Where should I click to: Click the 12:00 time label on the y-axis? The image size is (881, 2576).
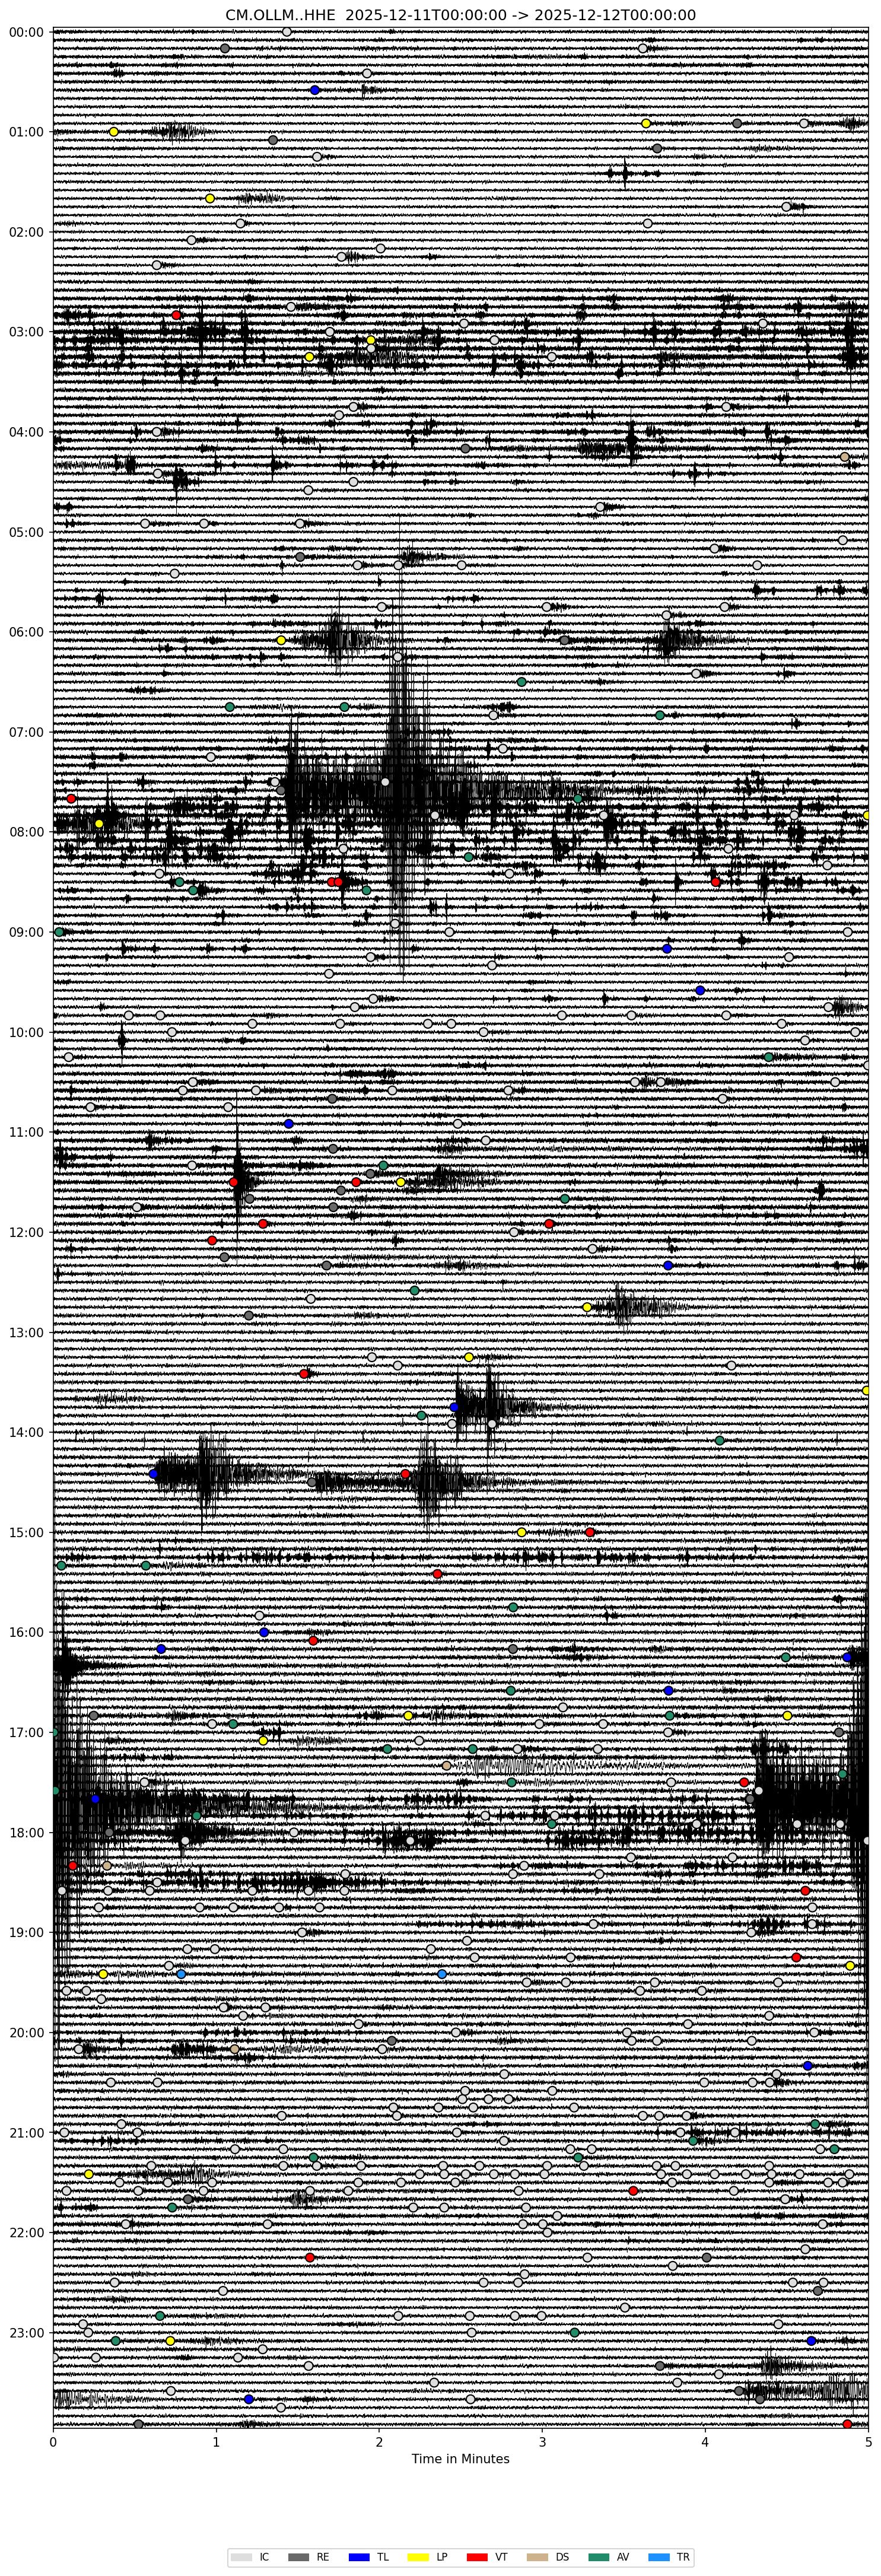[x=27, y=1232]
